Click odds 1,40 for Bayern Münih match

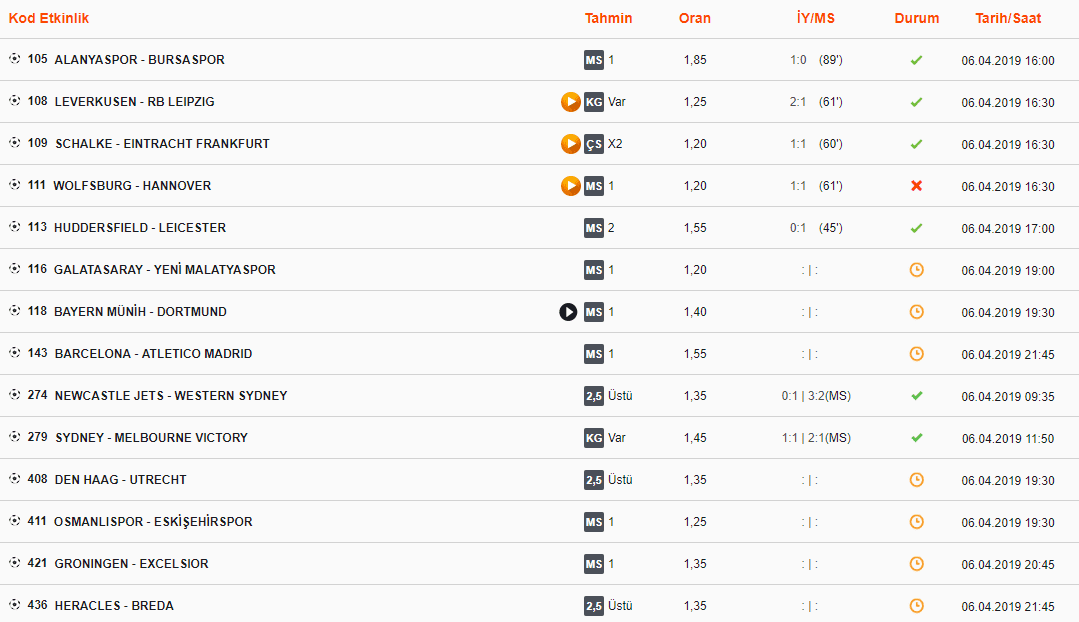[x=695, y=312]
